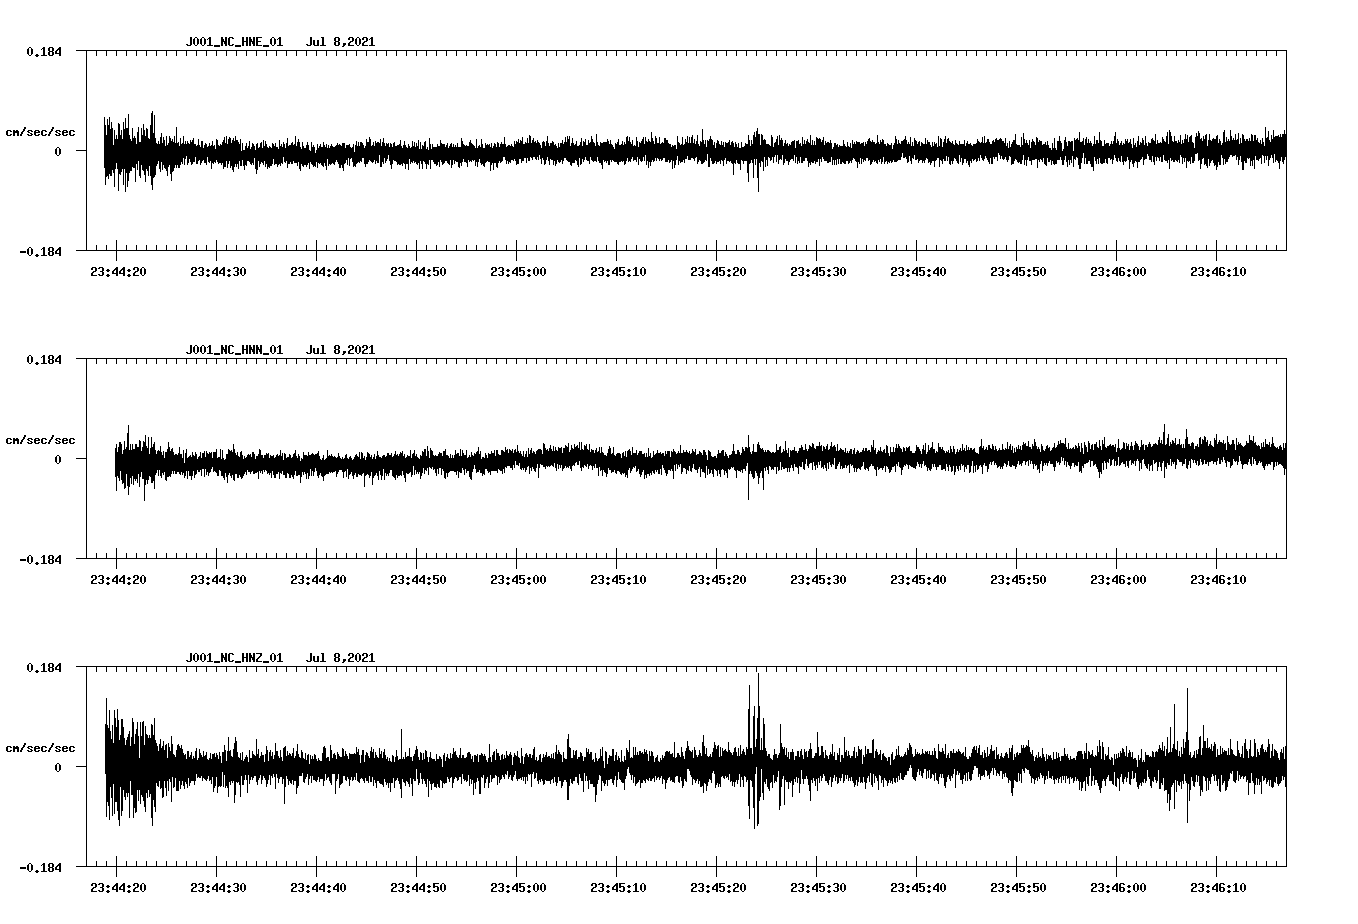Pick 23:45:10 tick label below HNZ trace

pyautogui.click(x=618, y=887)
